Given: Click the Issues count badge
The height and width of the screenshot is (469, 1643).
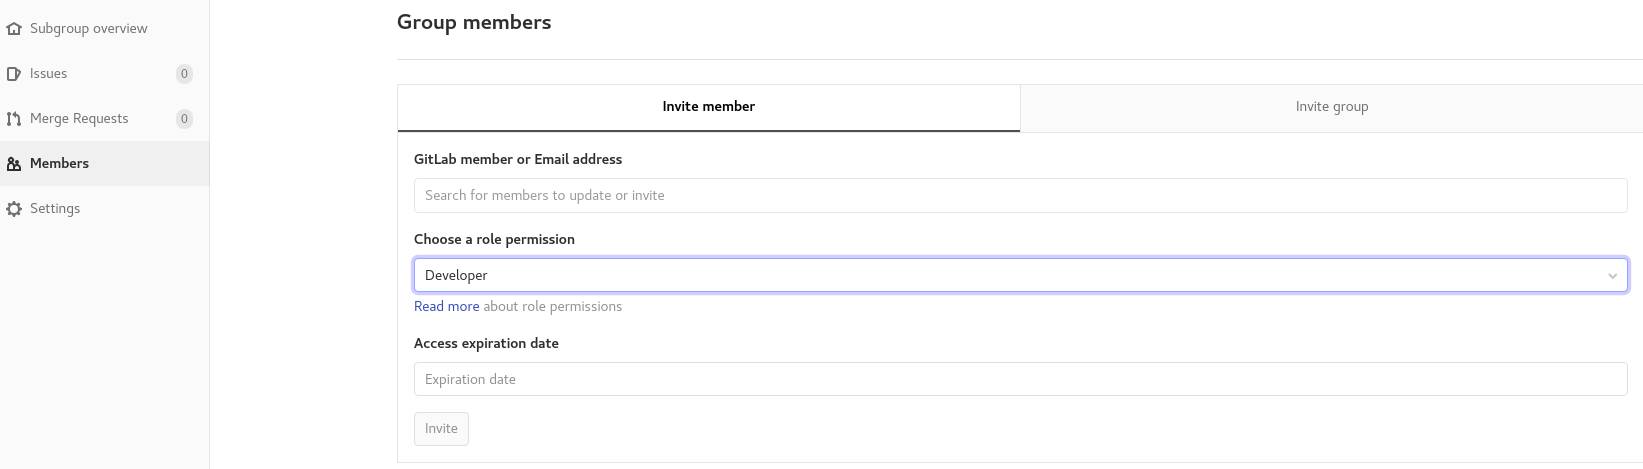Looking at the screenshot, I should pyautogui.click(x=184, y=74).
